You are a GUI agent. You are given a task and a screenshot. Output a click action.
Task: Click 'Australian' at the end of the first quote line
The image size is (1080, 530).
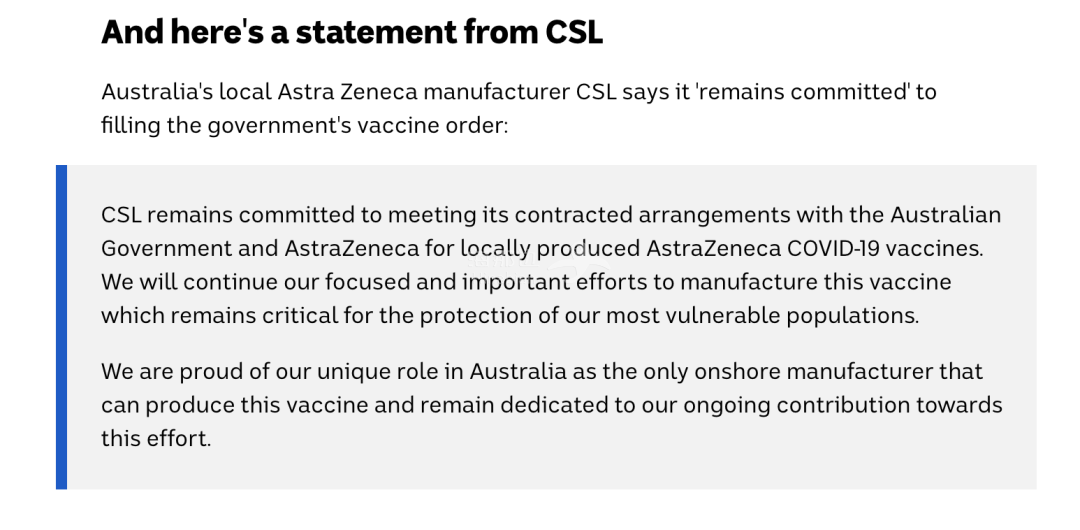[946, 215]
